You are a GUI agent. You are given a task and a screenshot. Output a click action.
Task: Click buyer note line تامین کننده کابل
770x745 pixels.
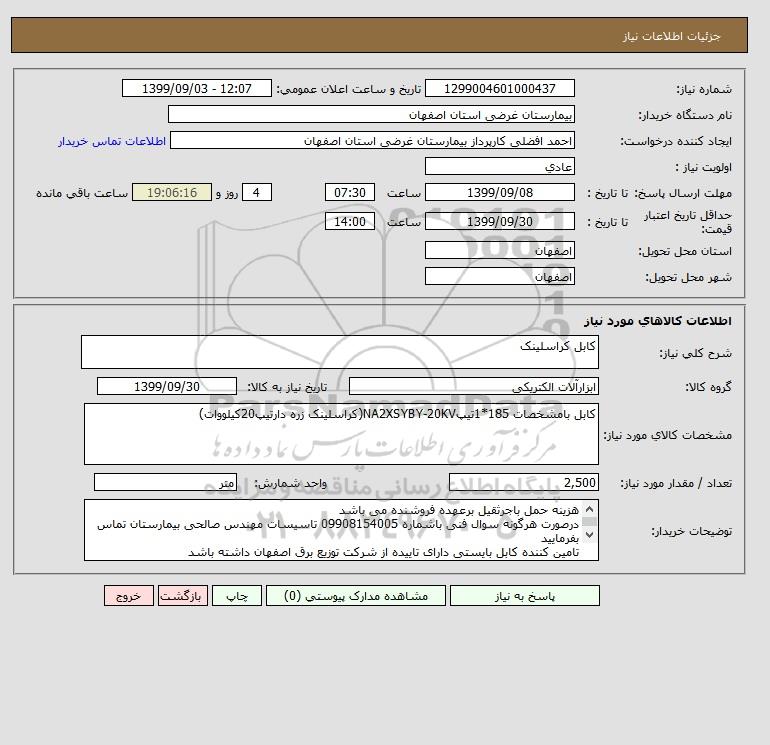pos(384,552)
